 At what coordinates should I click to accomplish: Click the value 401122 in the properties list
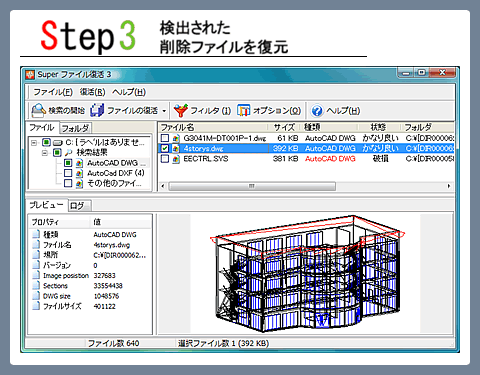(x=104, y=306)
